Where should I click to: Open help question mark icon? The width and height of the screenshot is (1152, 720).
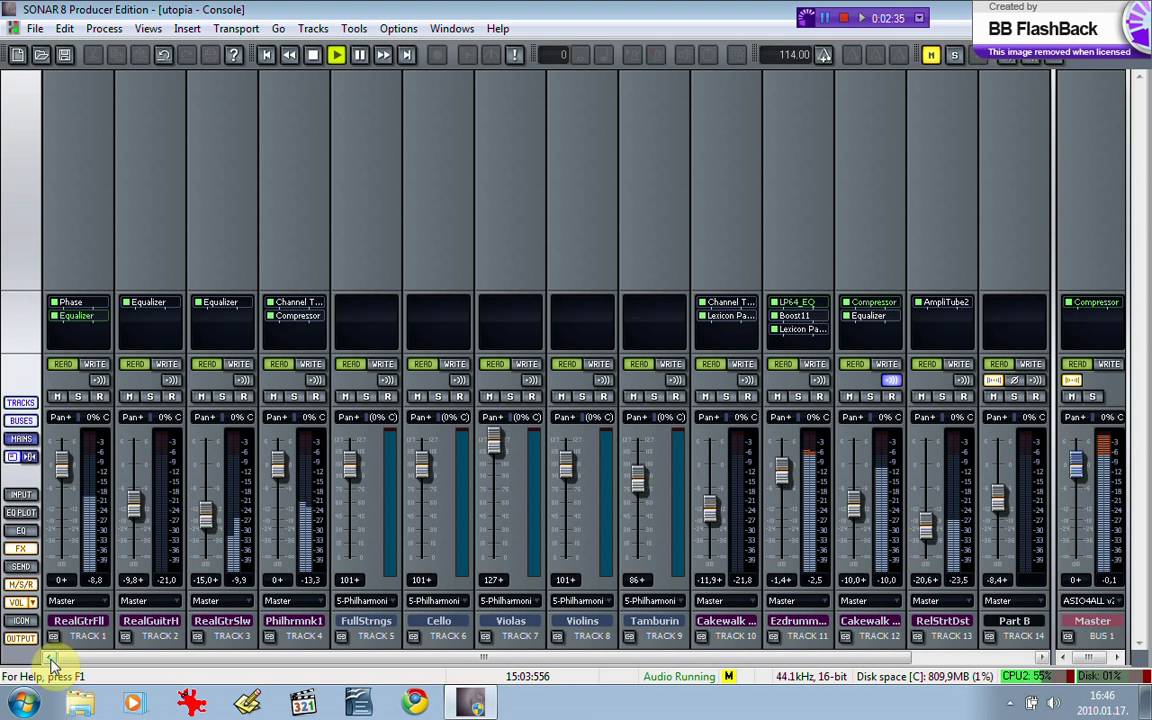pos(234,55)
